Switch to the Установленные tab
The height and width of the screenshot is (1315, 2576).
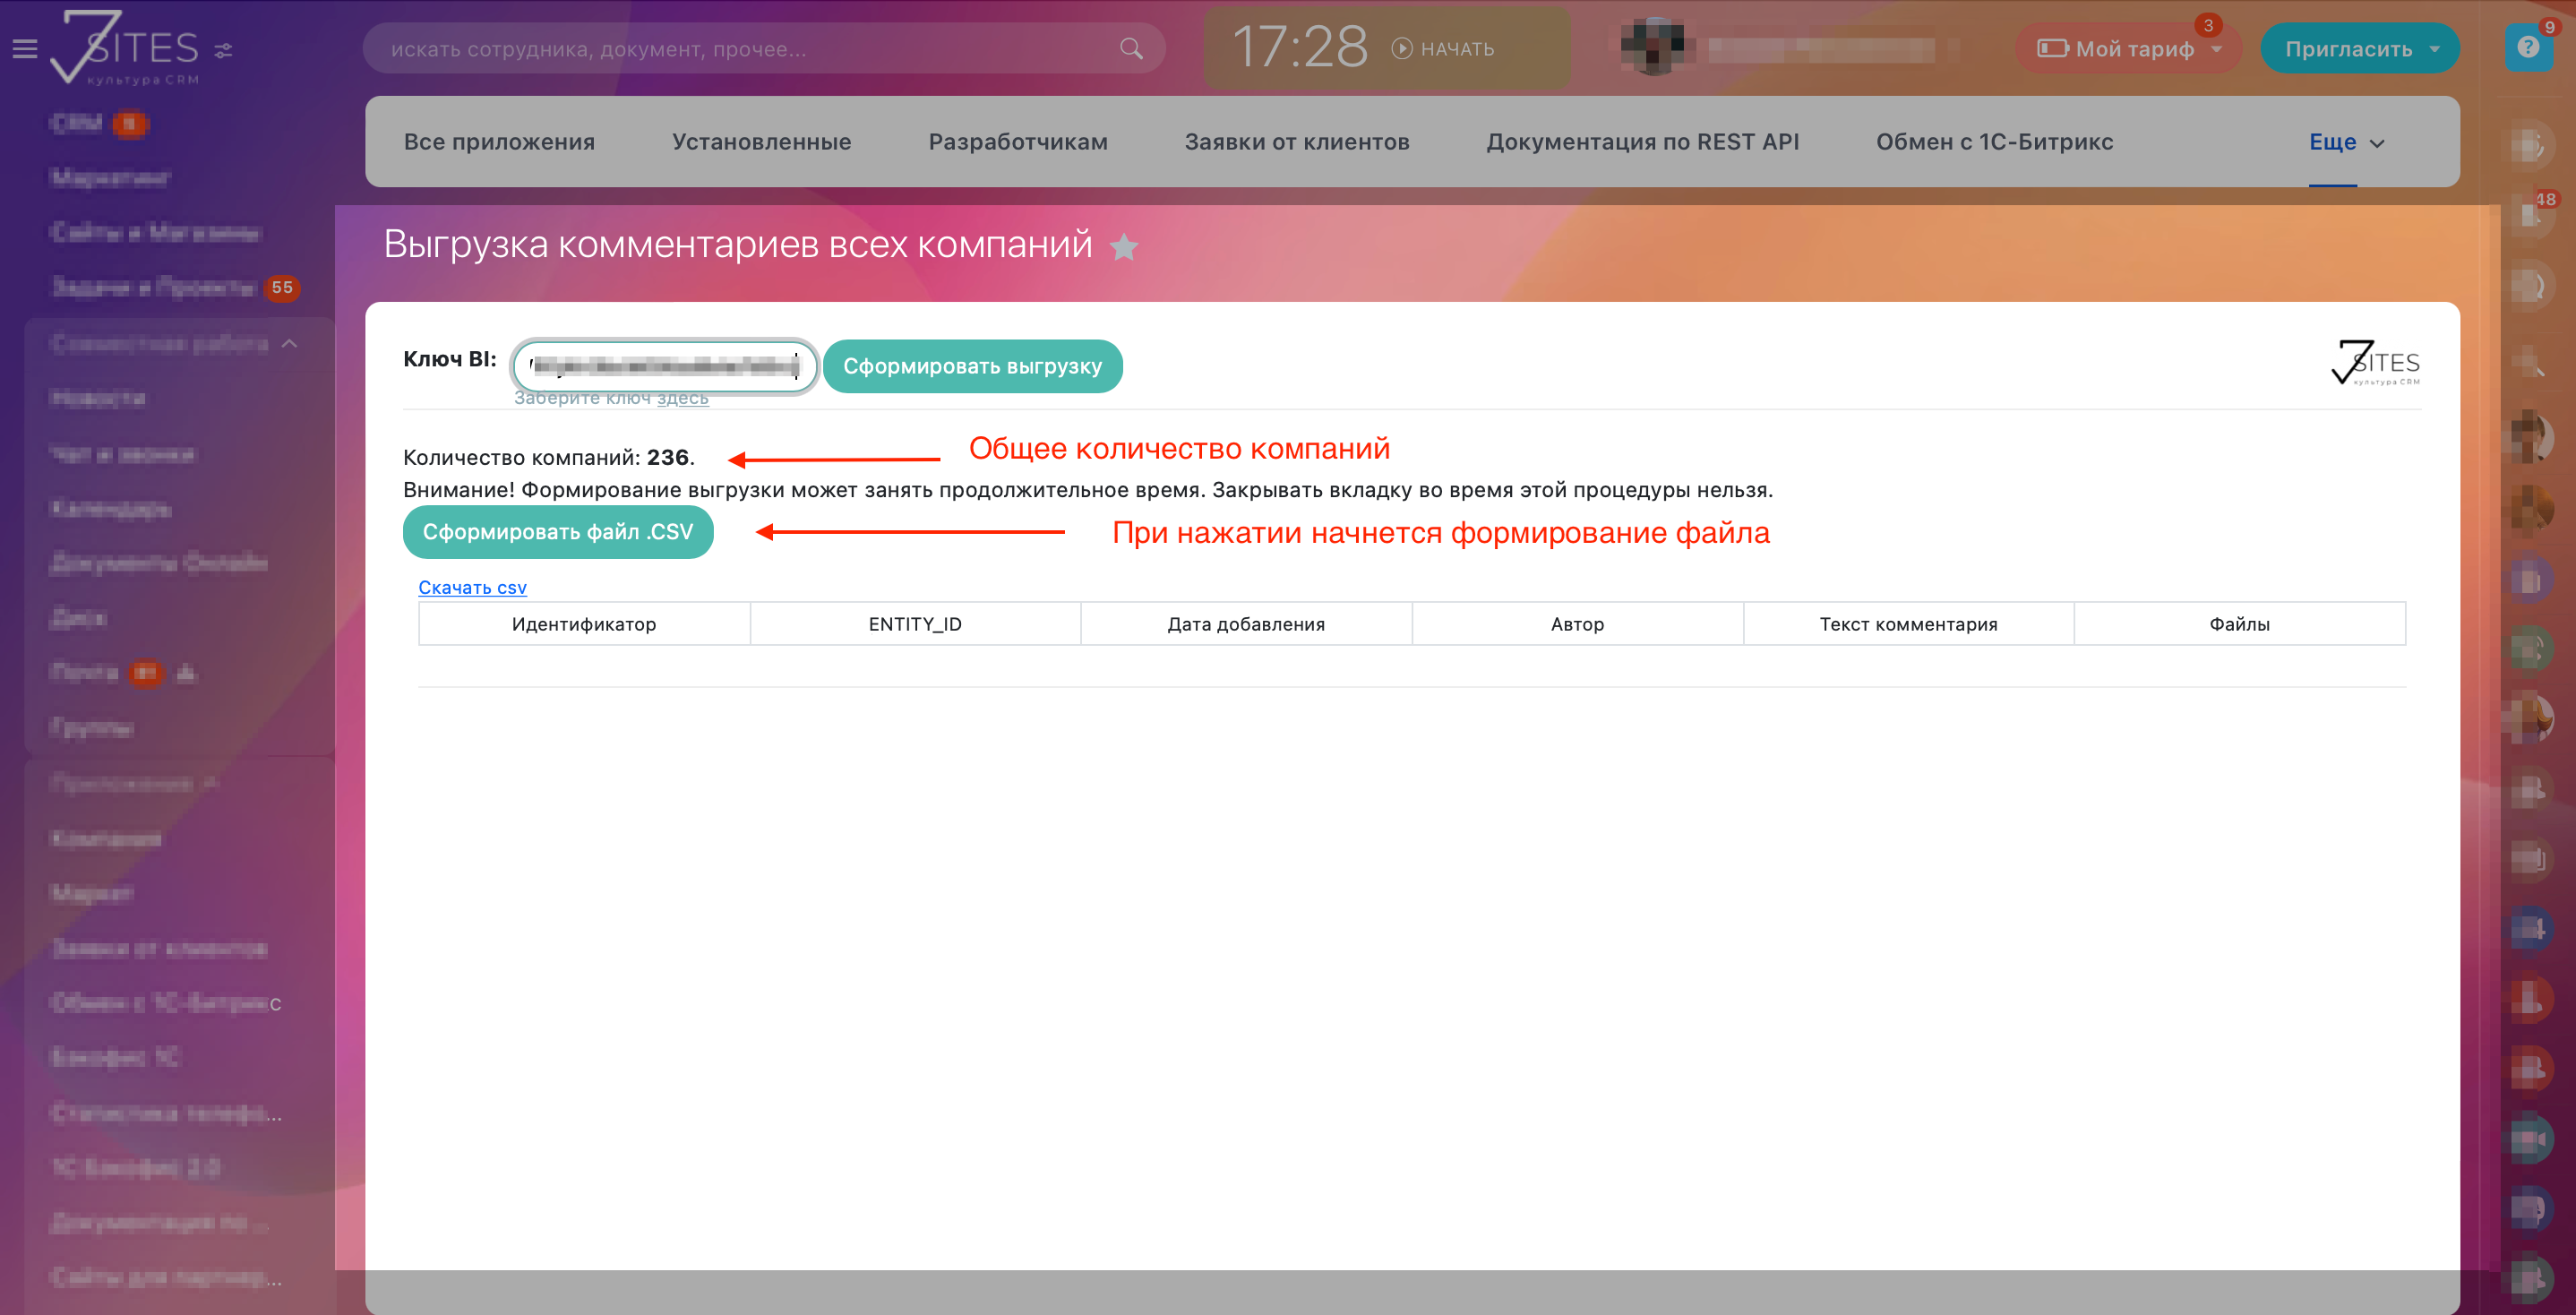761,142
